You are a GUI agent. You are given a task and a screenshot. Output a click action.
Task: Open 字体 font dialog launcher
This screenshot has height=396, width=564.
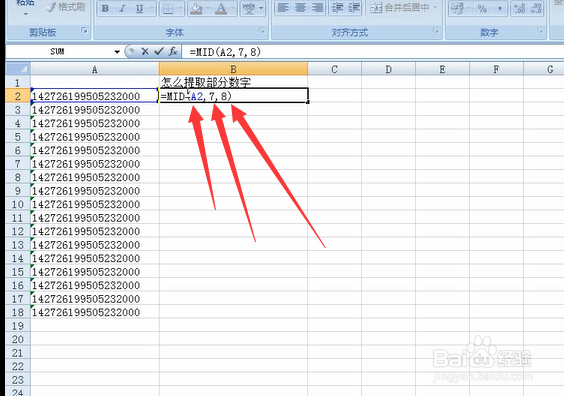click(262, 31)
